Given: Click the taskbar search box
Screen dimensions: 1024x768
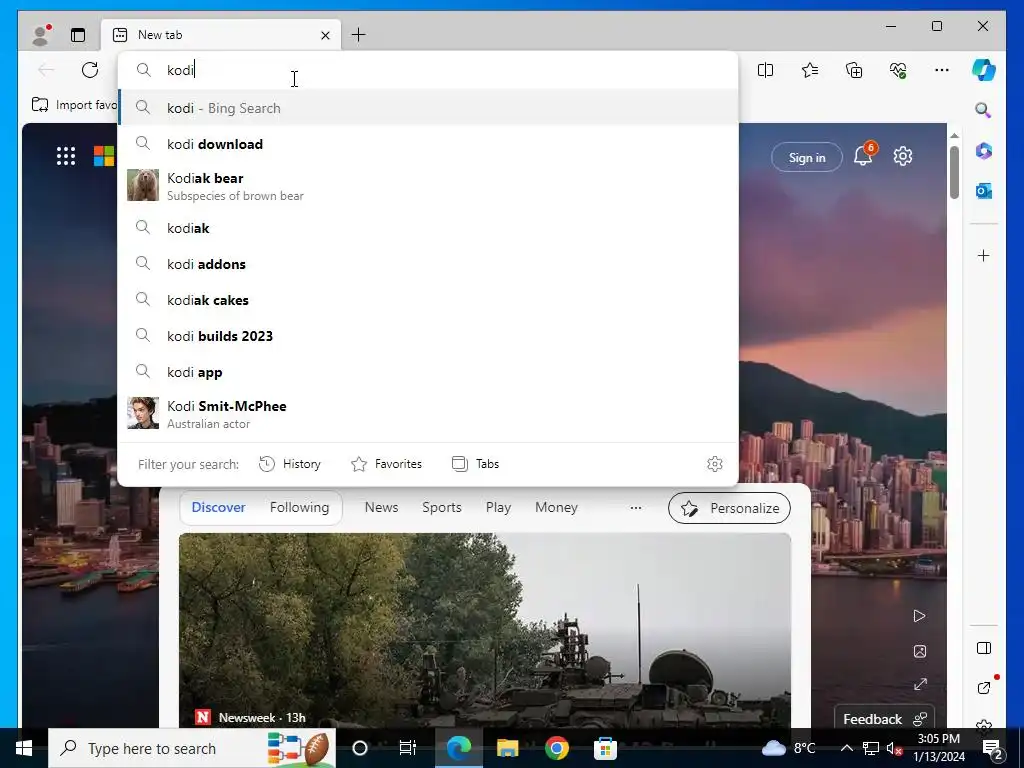Looking at the screenshot, I should [191, 748].
